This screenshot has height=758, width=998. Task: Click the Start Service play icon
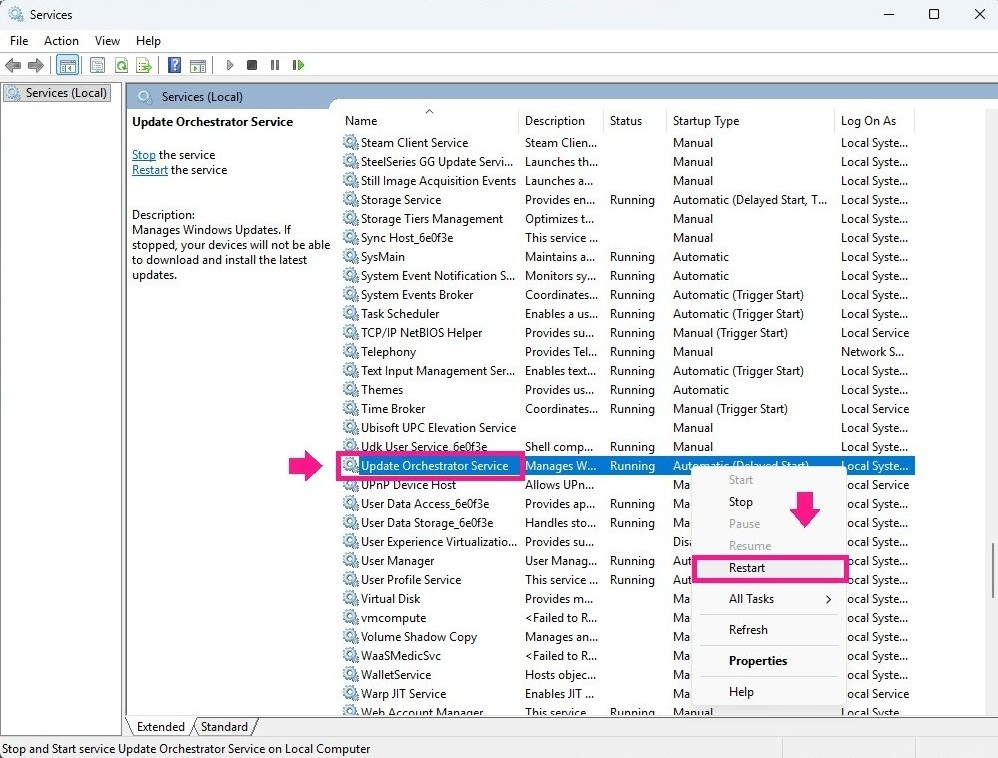tap(230, 65)
